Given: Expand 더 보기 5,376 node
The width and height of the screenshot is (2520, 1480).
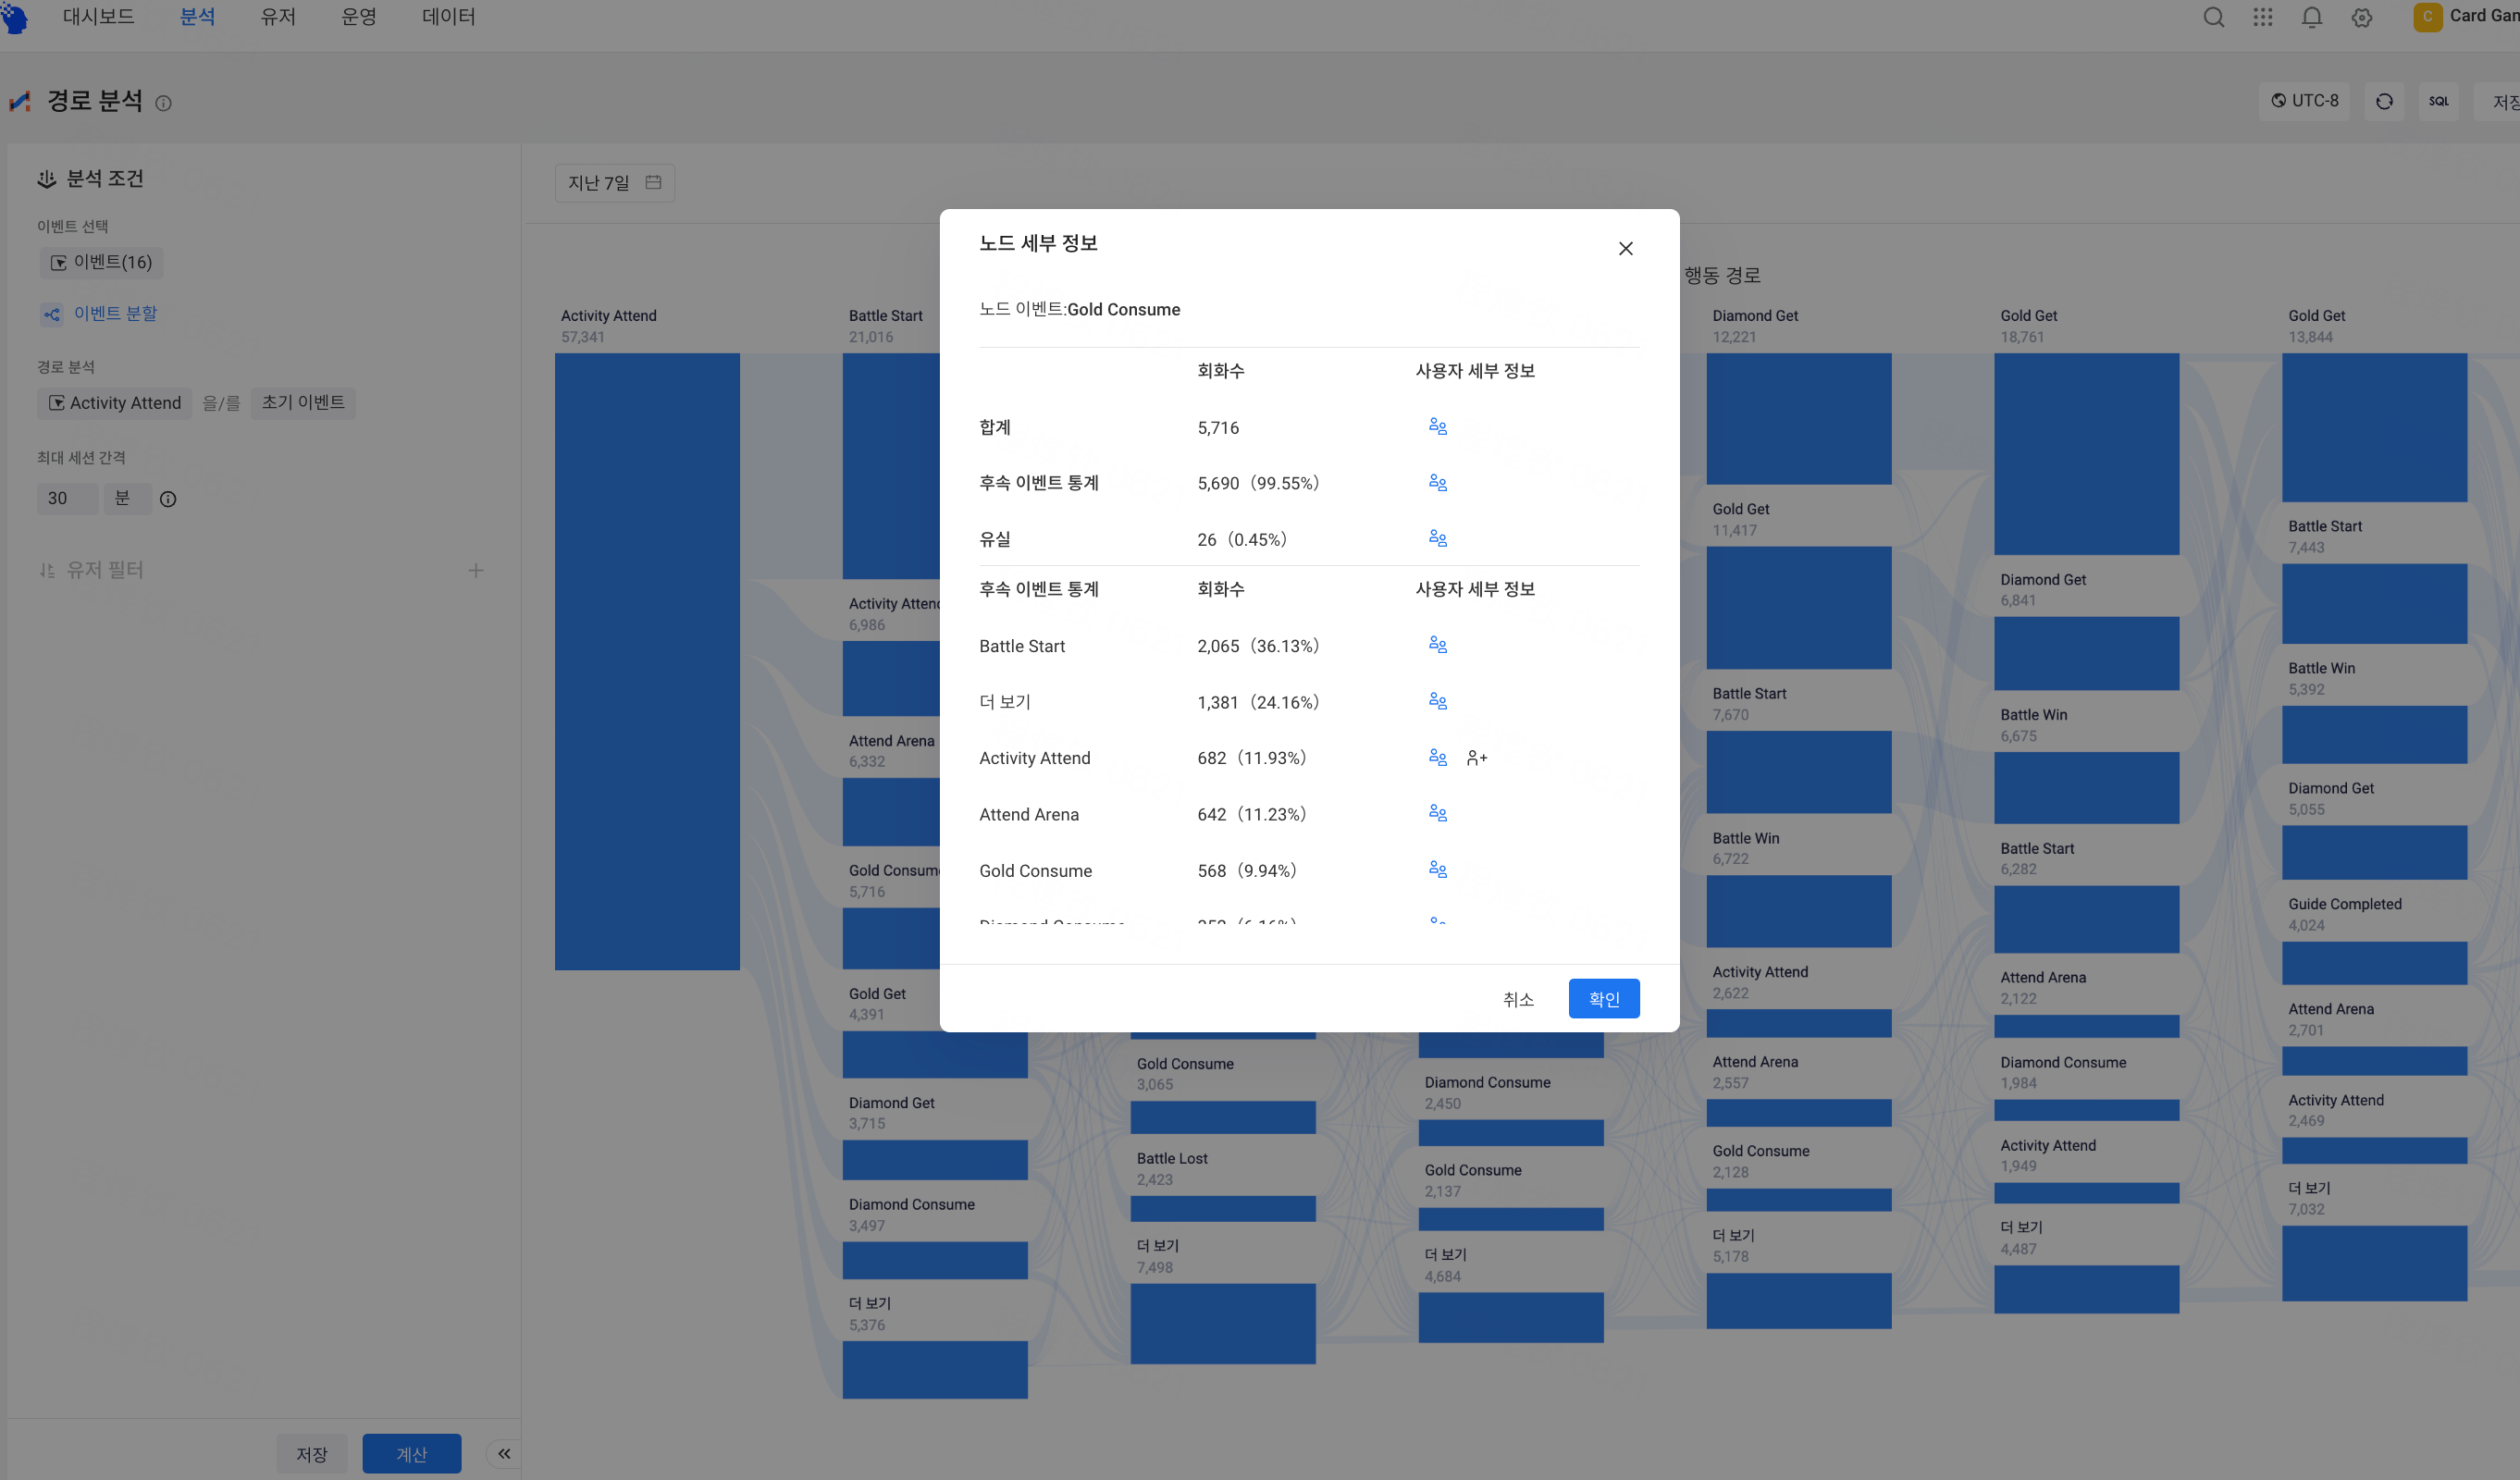Looking at the screenshot, I should pyautogui.click(x=934, y=1370).
